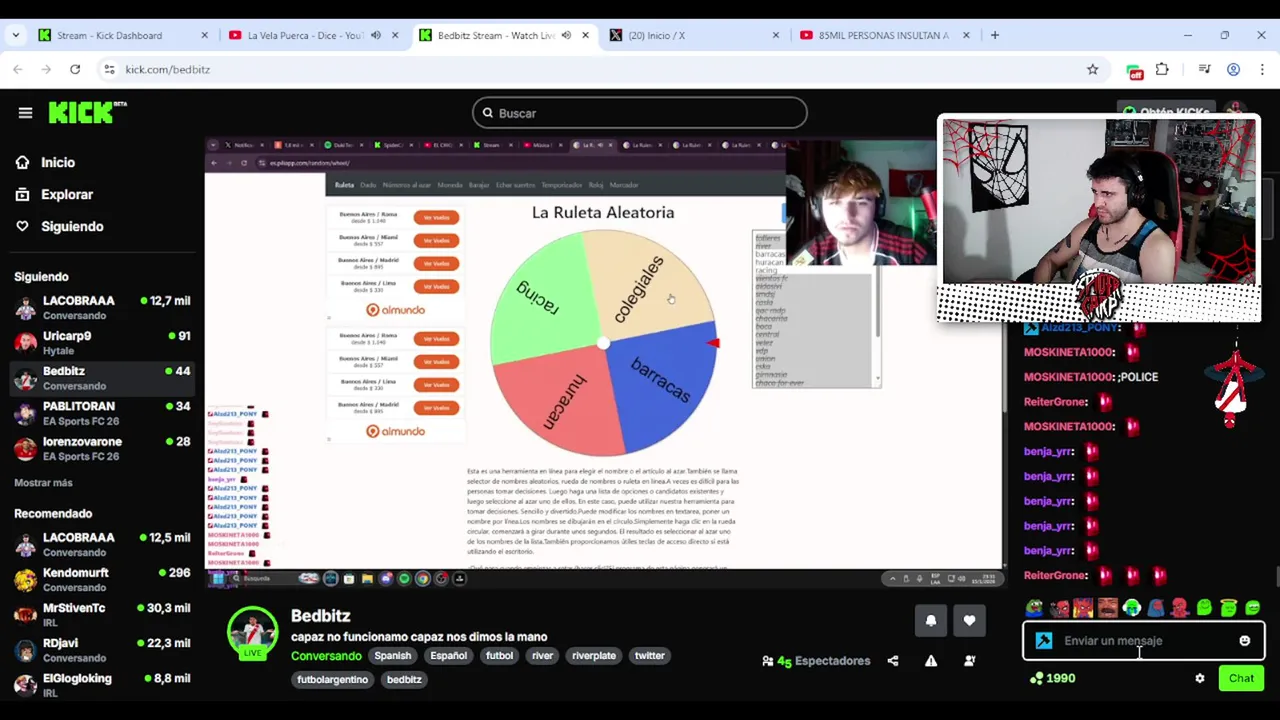1280x720 pixels.
Task: Select the riverplate tag
Action: coord(594,656)
